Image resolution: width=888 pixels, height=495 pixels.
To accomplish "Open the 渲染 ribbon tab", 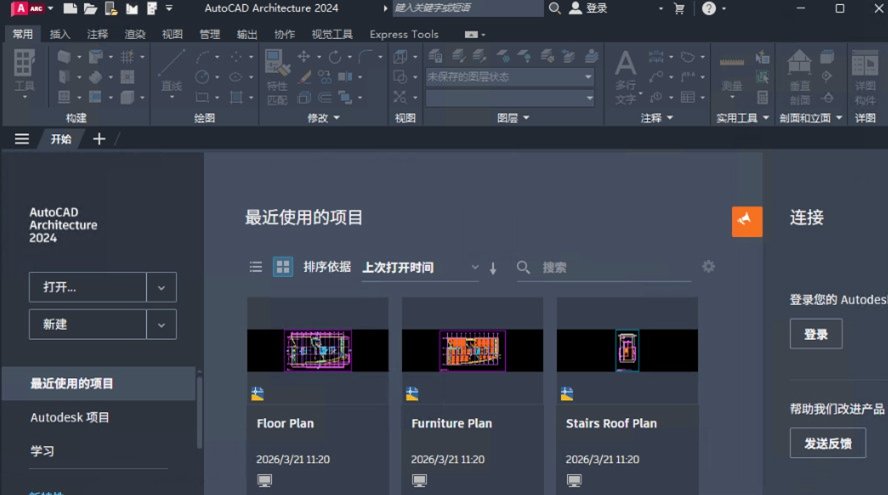I will [x=135, y=34].
